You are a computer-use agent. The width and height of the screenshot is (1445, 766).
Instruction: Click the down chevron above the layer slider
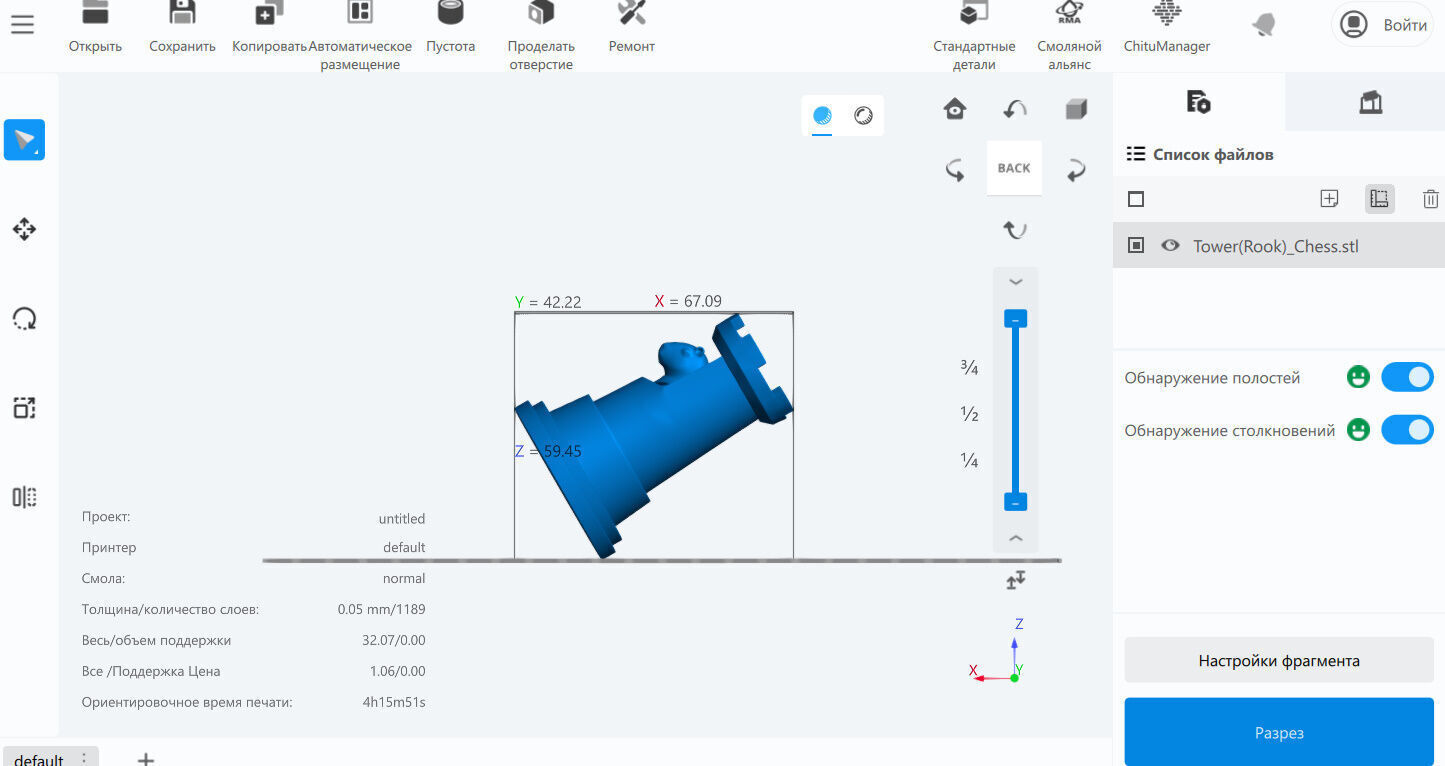click(x=1016, y=282)
